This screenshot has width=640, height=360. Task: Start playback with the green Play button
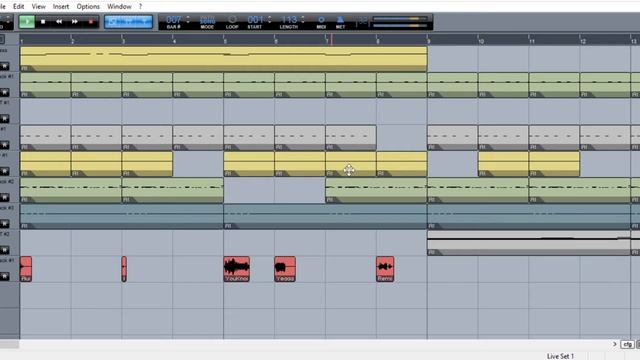point(27,22)
